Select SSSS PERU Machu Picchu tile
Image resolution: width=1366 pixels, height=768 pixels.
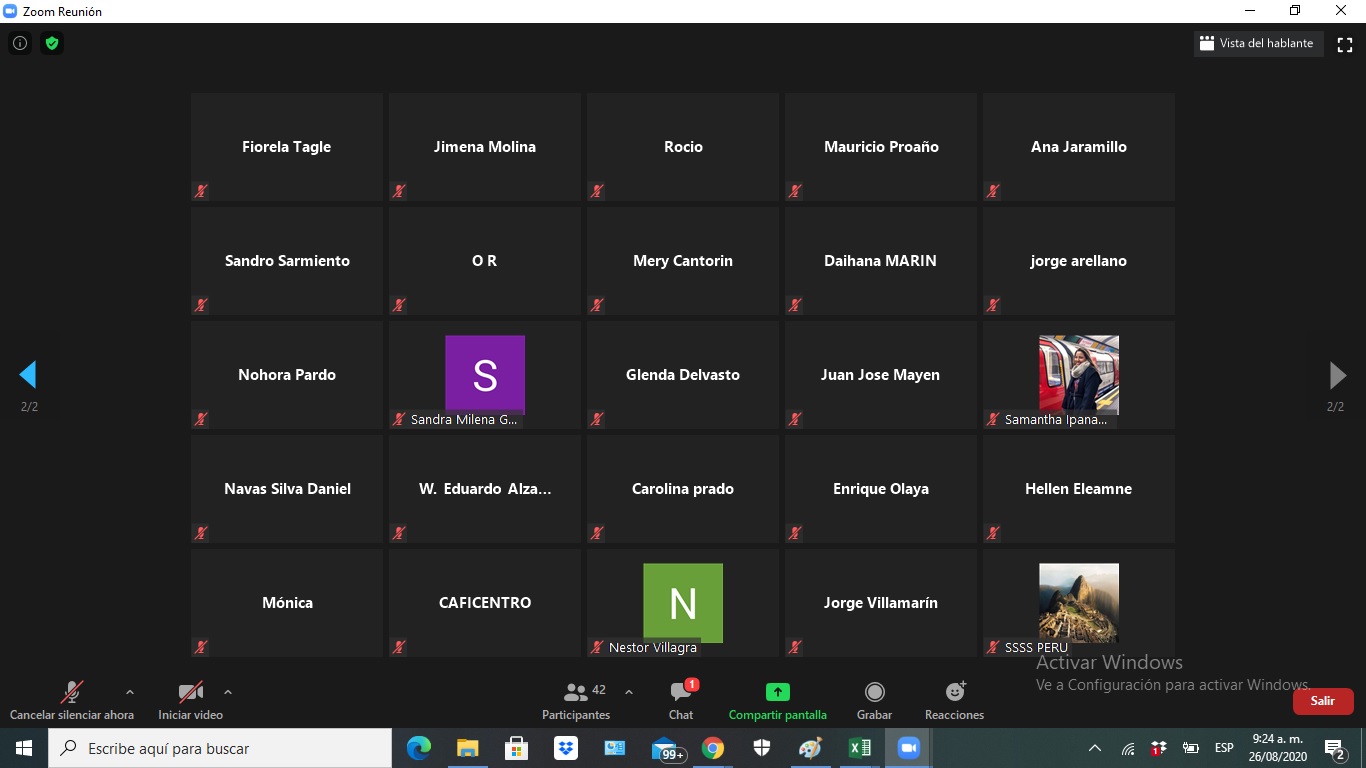[x=1079, y=602]
